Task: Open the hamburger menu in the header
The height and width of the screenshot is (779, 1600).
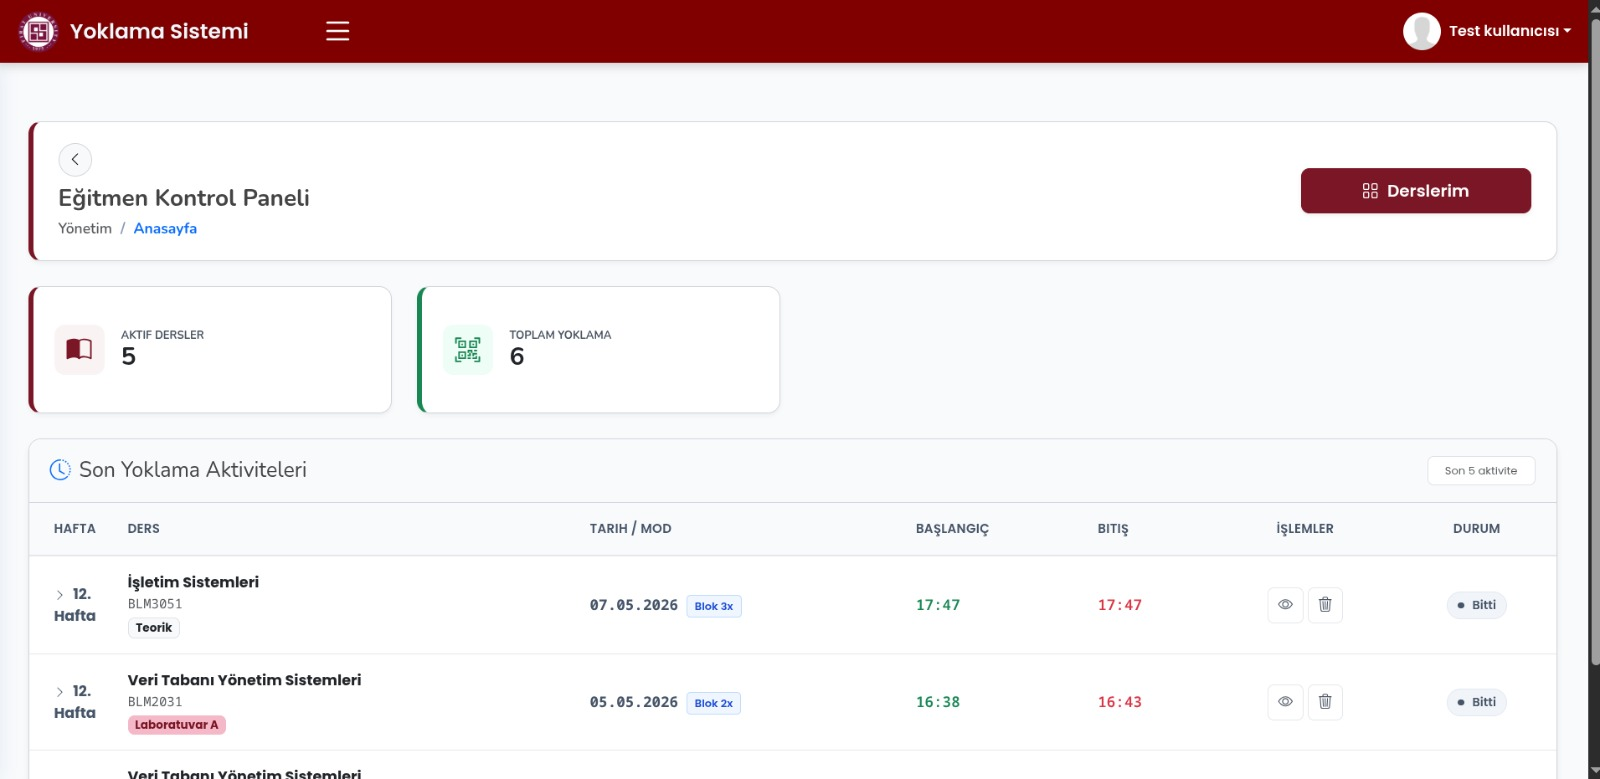Action: pyautogui.click(x=338, y=31)
